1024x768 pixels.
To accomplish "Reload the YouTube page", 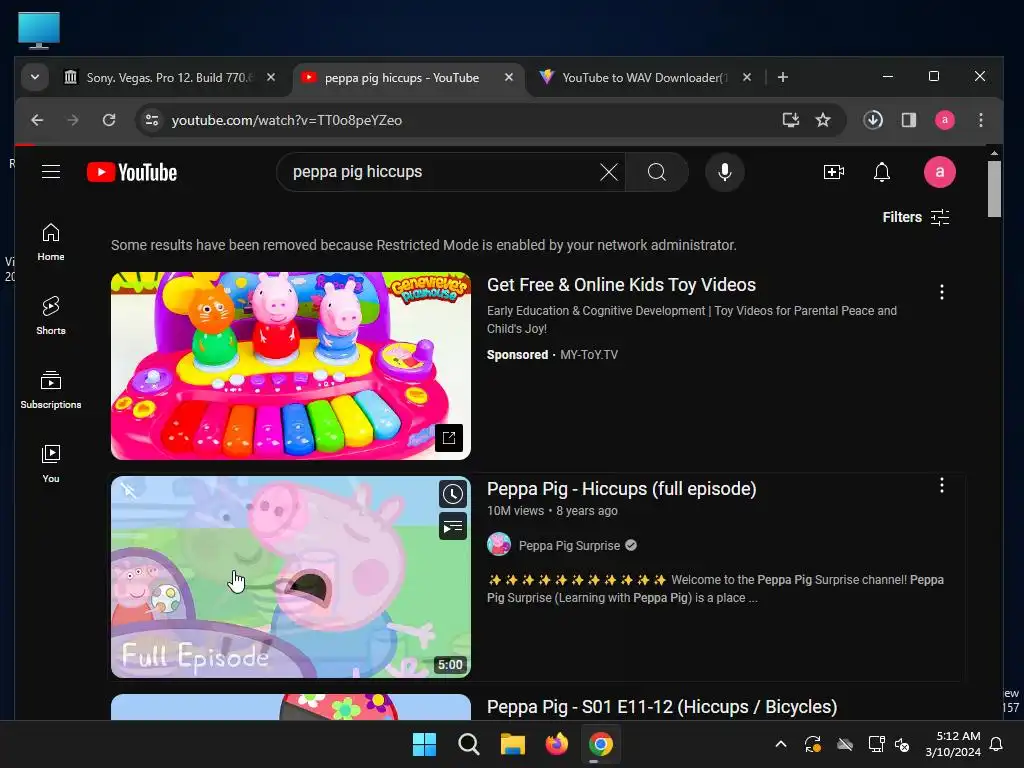I will point(109,120).
